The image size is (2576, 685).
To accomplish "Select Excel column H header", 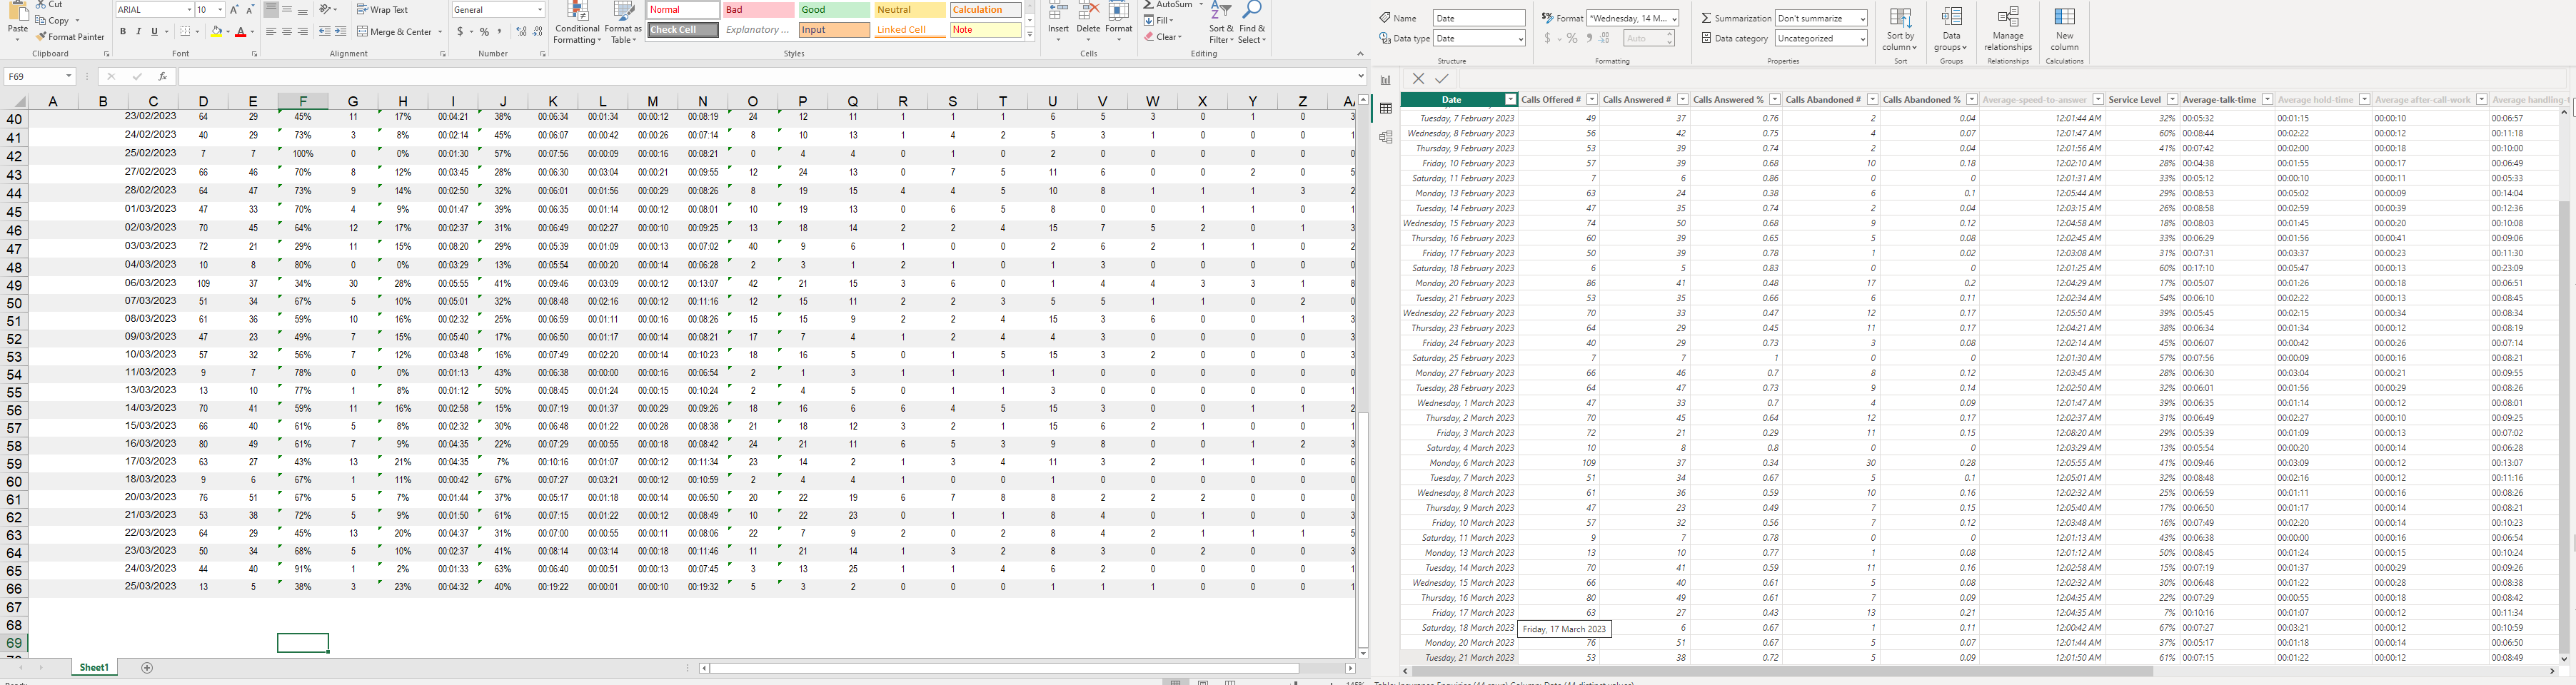I will 402,101.
